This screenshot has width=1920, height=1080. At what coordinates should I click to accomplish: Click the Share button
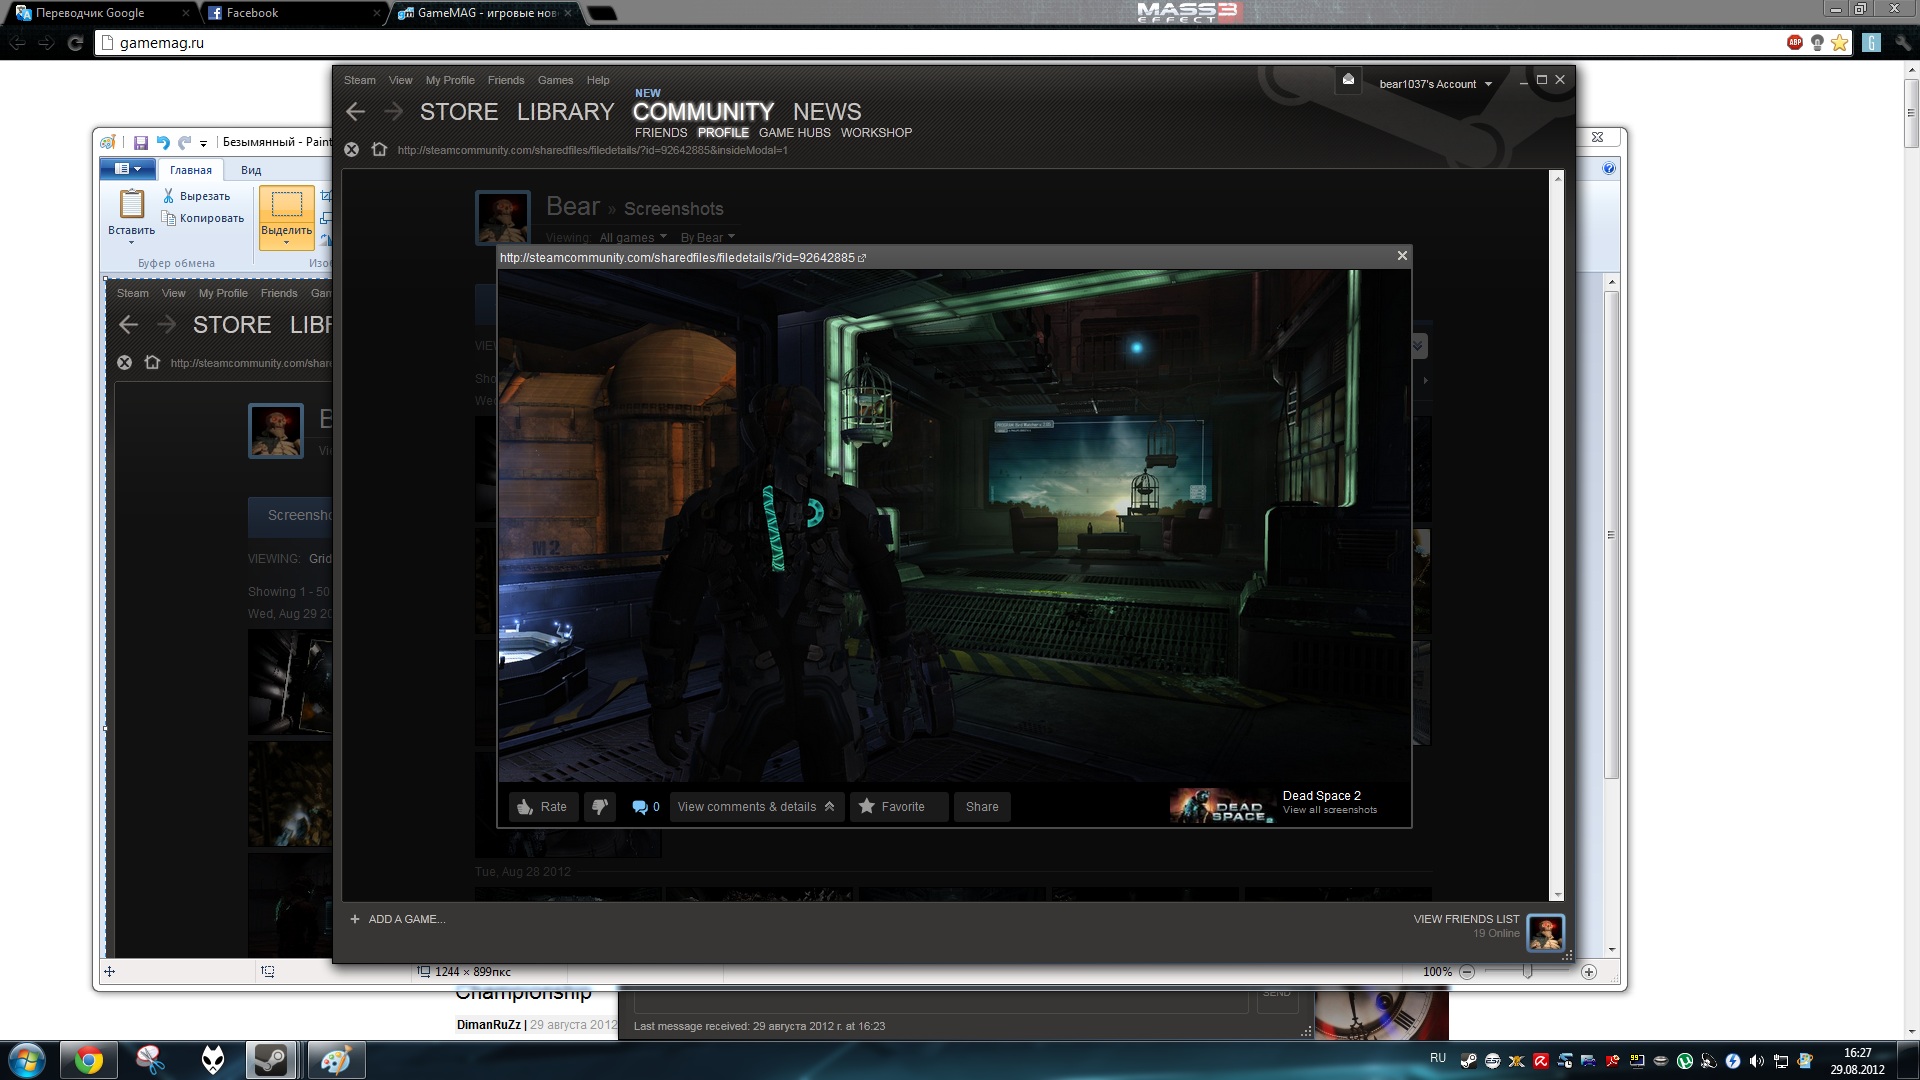982,807
